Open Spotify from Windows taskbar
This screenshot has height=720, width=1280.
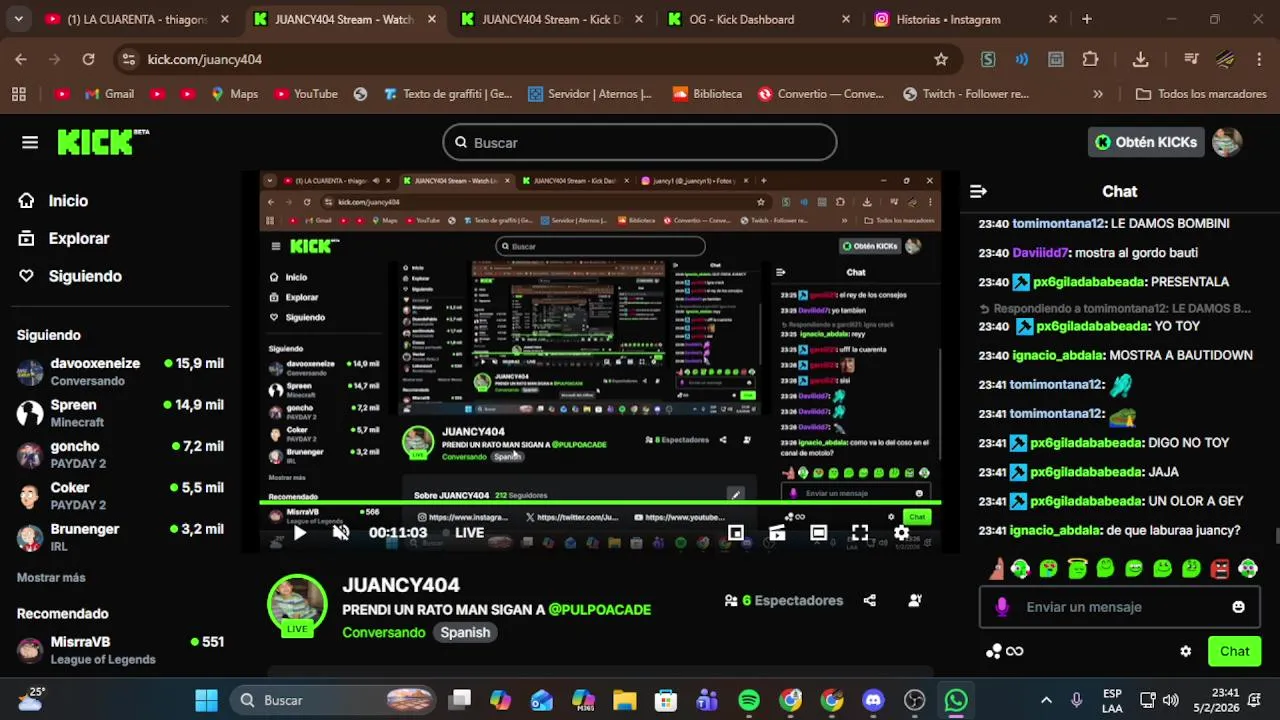pyautogui.click(x=749, y=700)
